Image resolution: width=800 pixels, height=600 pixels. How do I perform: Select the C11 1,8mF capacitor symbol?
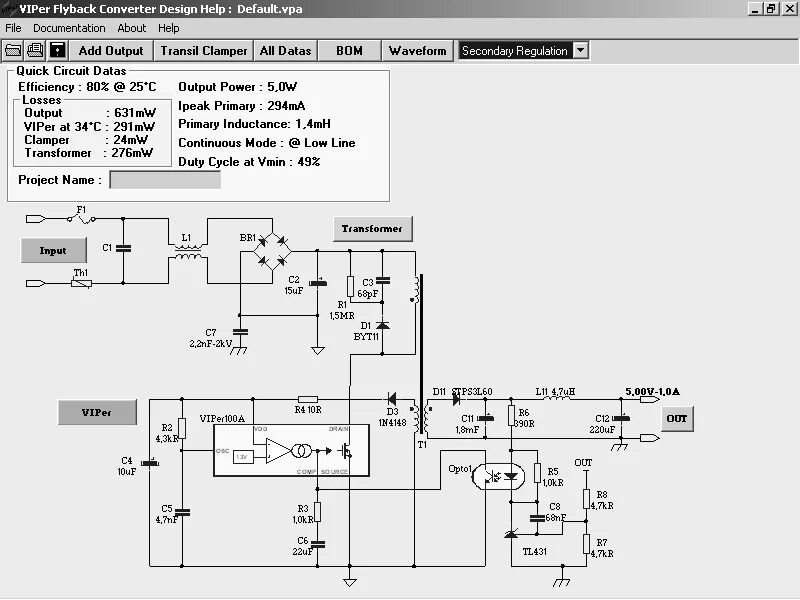(x=485, y=418)
